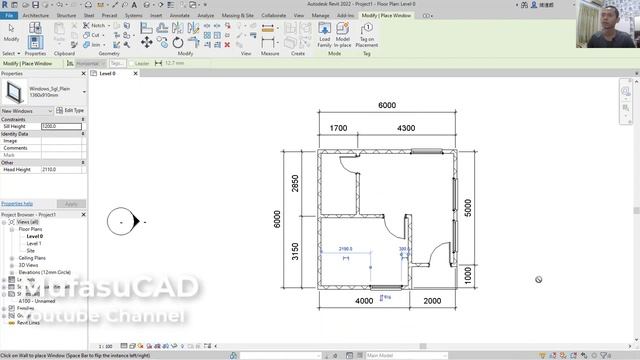Screen dimensions: 640x360
Task: Open the Select panel dropdown
Action: (x=11, y=53)
